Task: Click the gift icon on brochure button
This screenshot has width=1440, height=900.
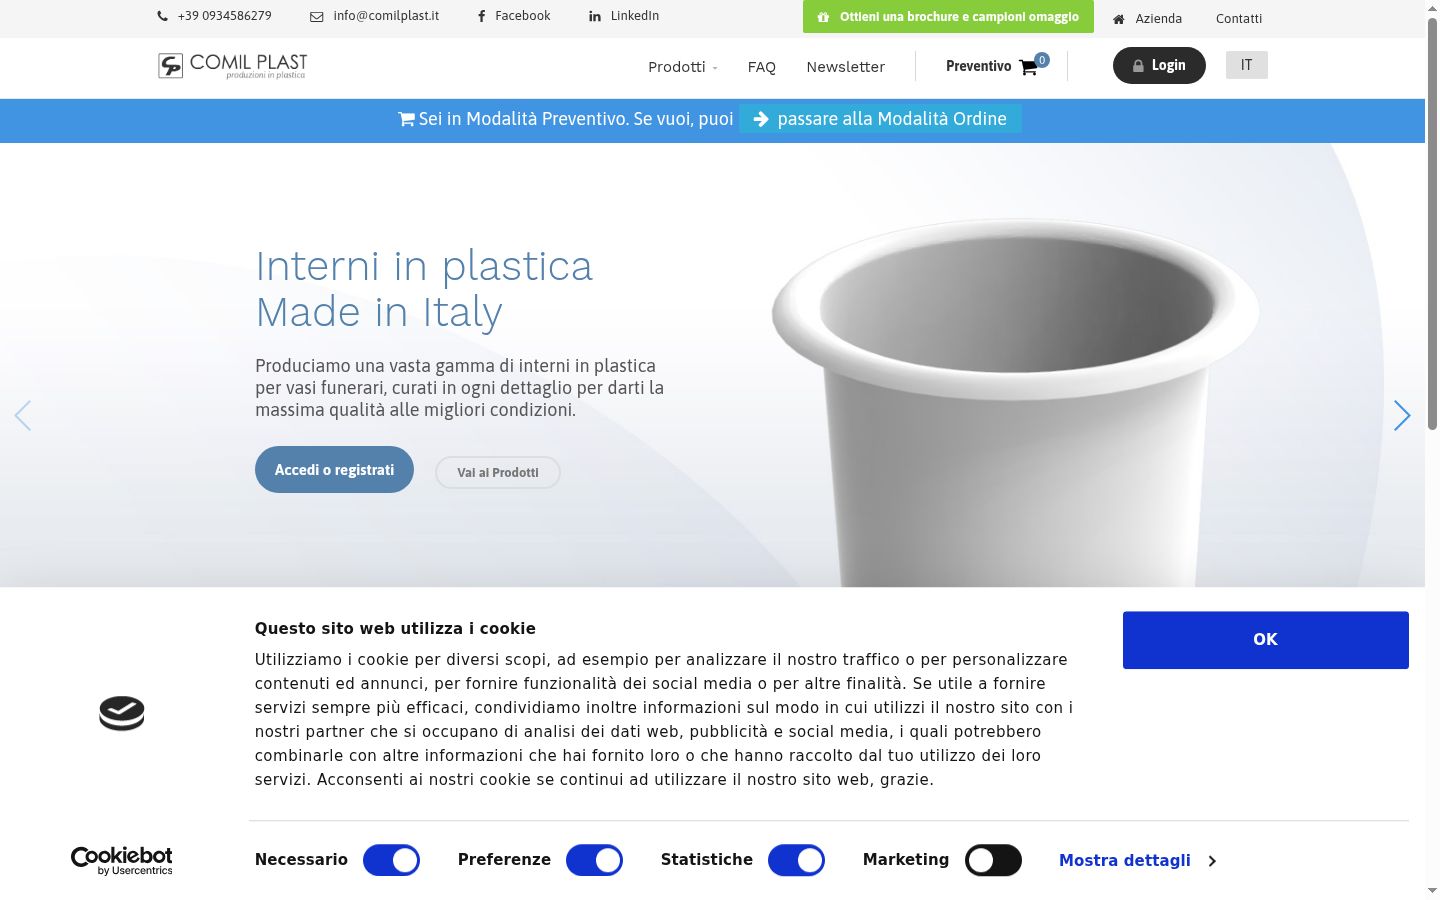Action: pyautogui.click(x=824, y=17)
